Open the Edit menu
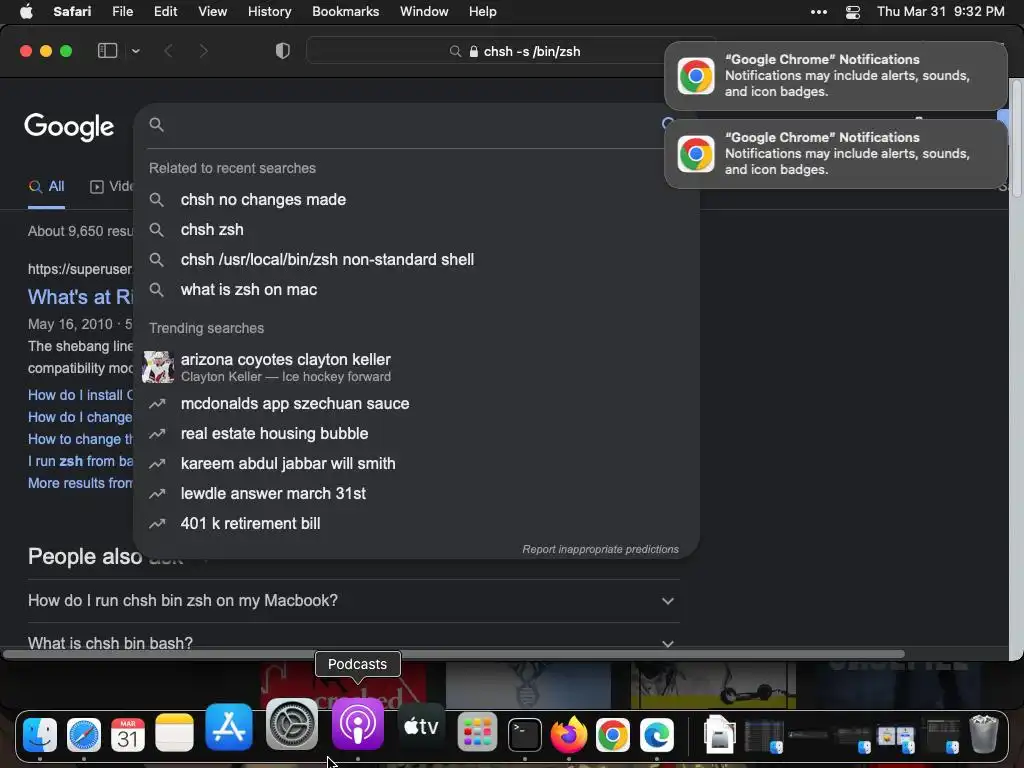Viewport: 1024px width, 768px height. click(x=165, y=12)
